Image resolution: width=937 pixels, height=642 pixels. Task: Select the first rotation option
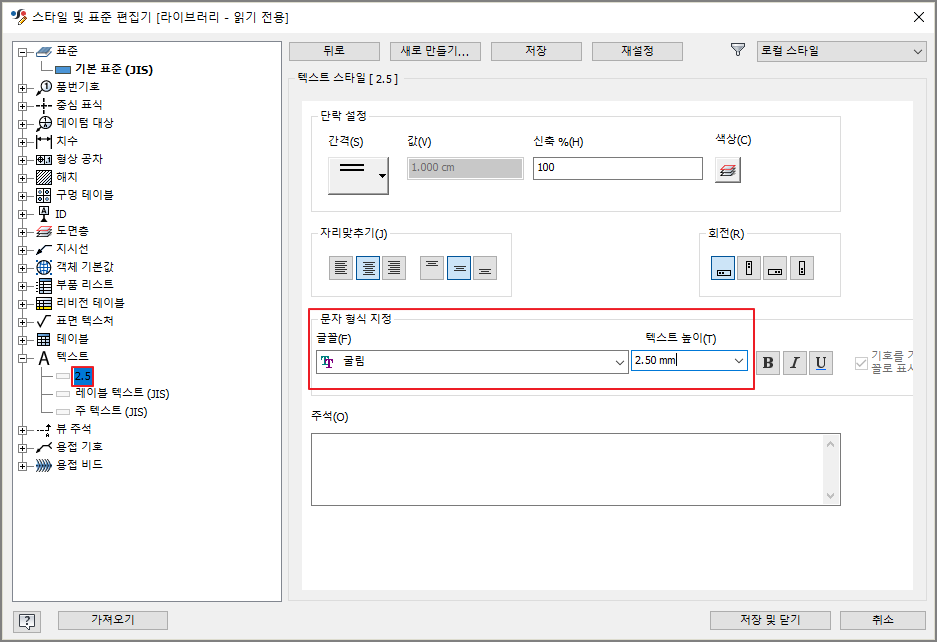723,268
